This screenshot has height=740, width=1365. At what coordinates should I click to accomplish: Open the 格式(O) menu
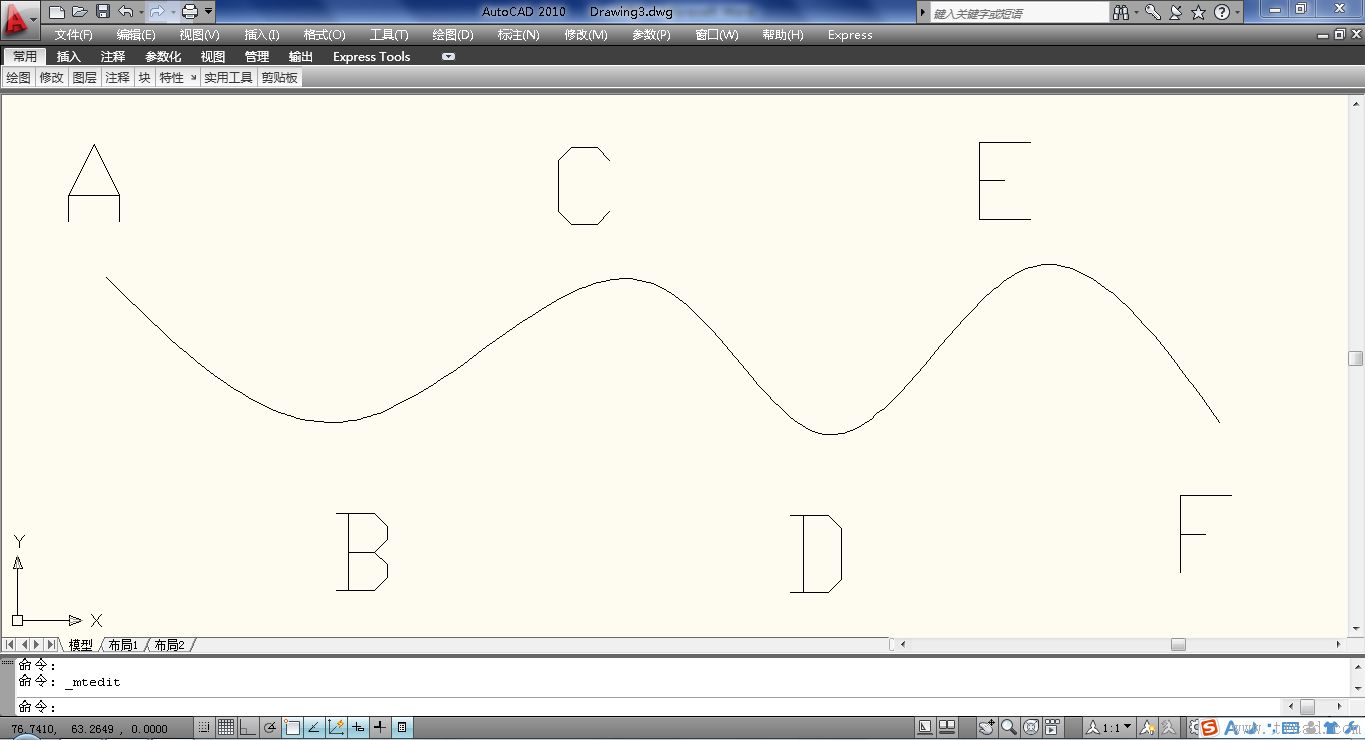(x=324, y=35)
